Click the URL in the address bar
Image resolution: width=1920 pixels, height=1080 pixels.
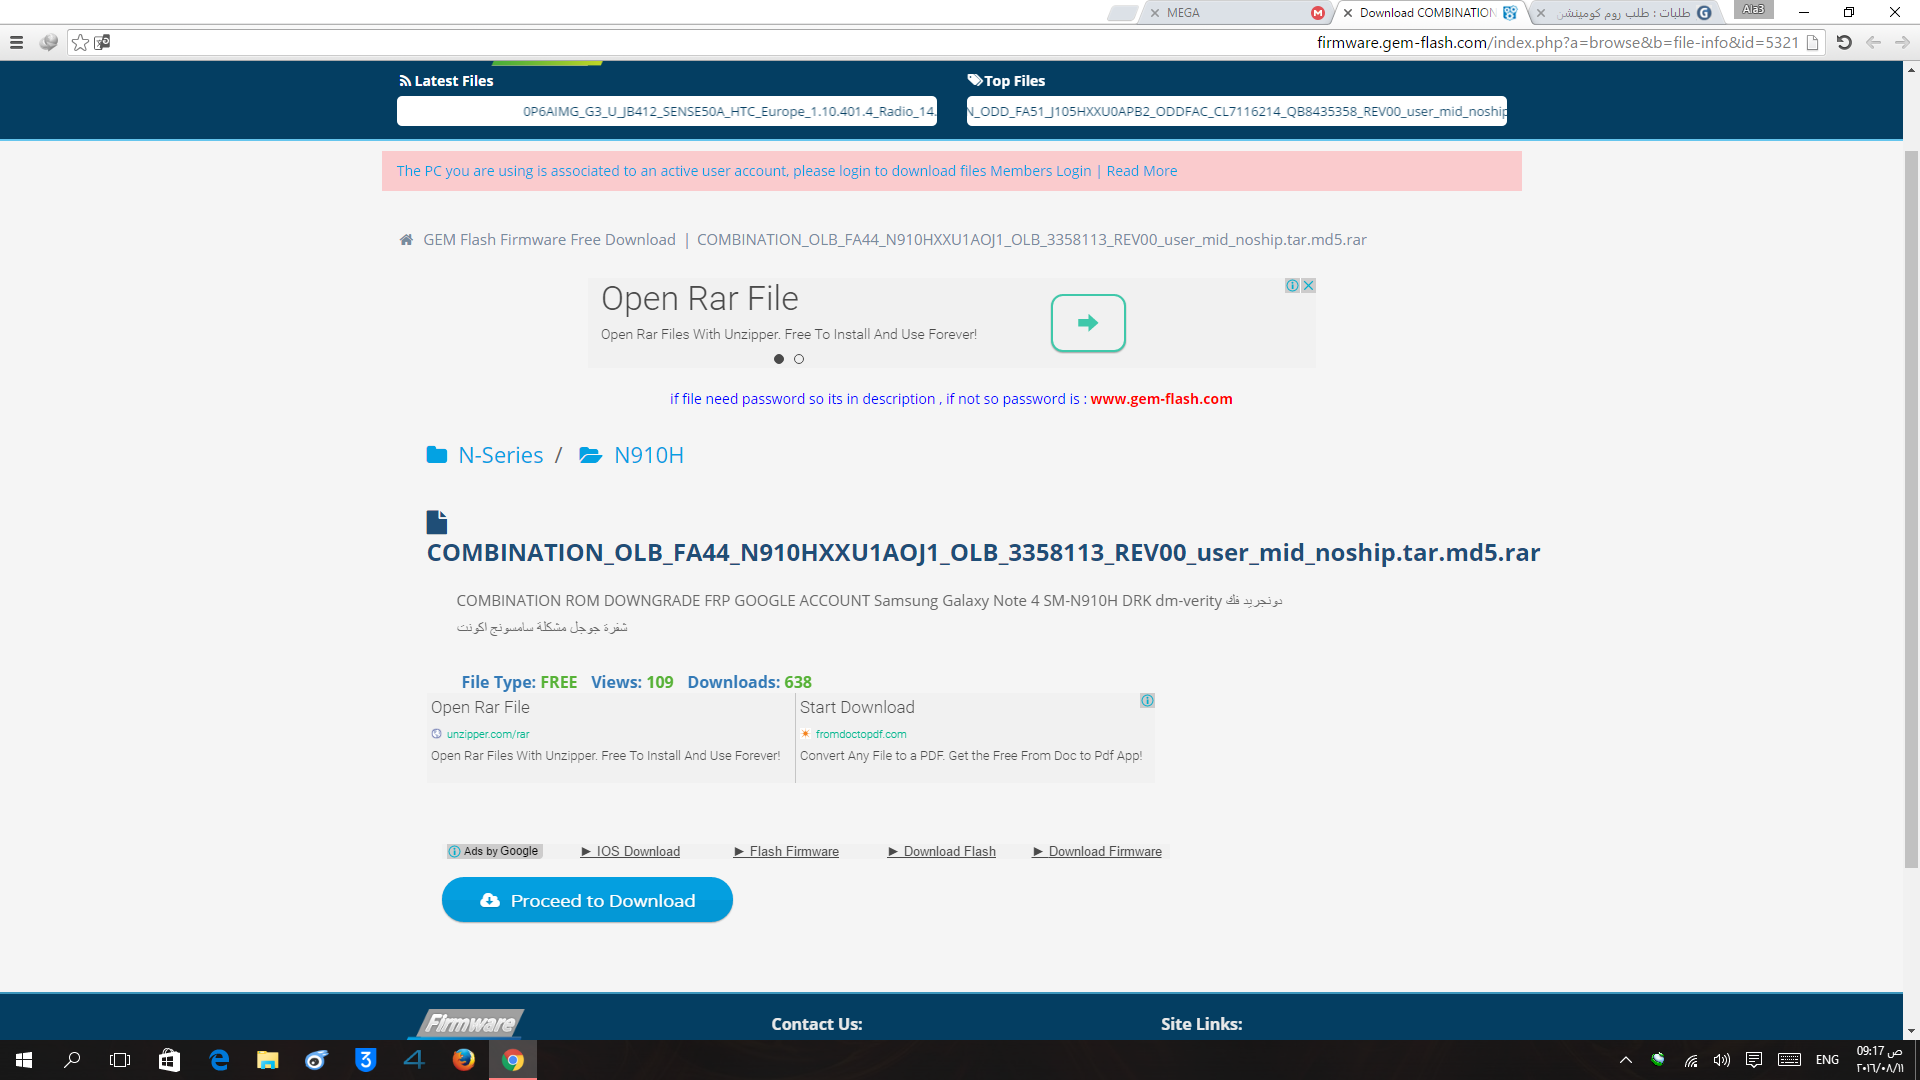1557,43
